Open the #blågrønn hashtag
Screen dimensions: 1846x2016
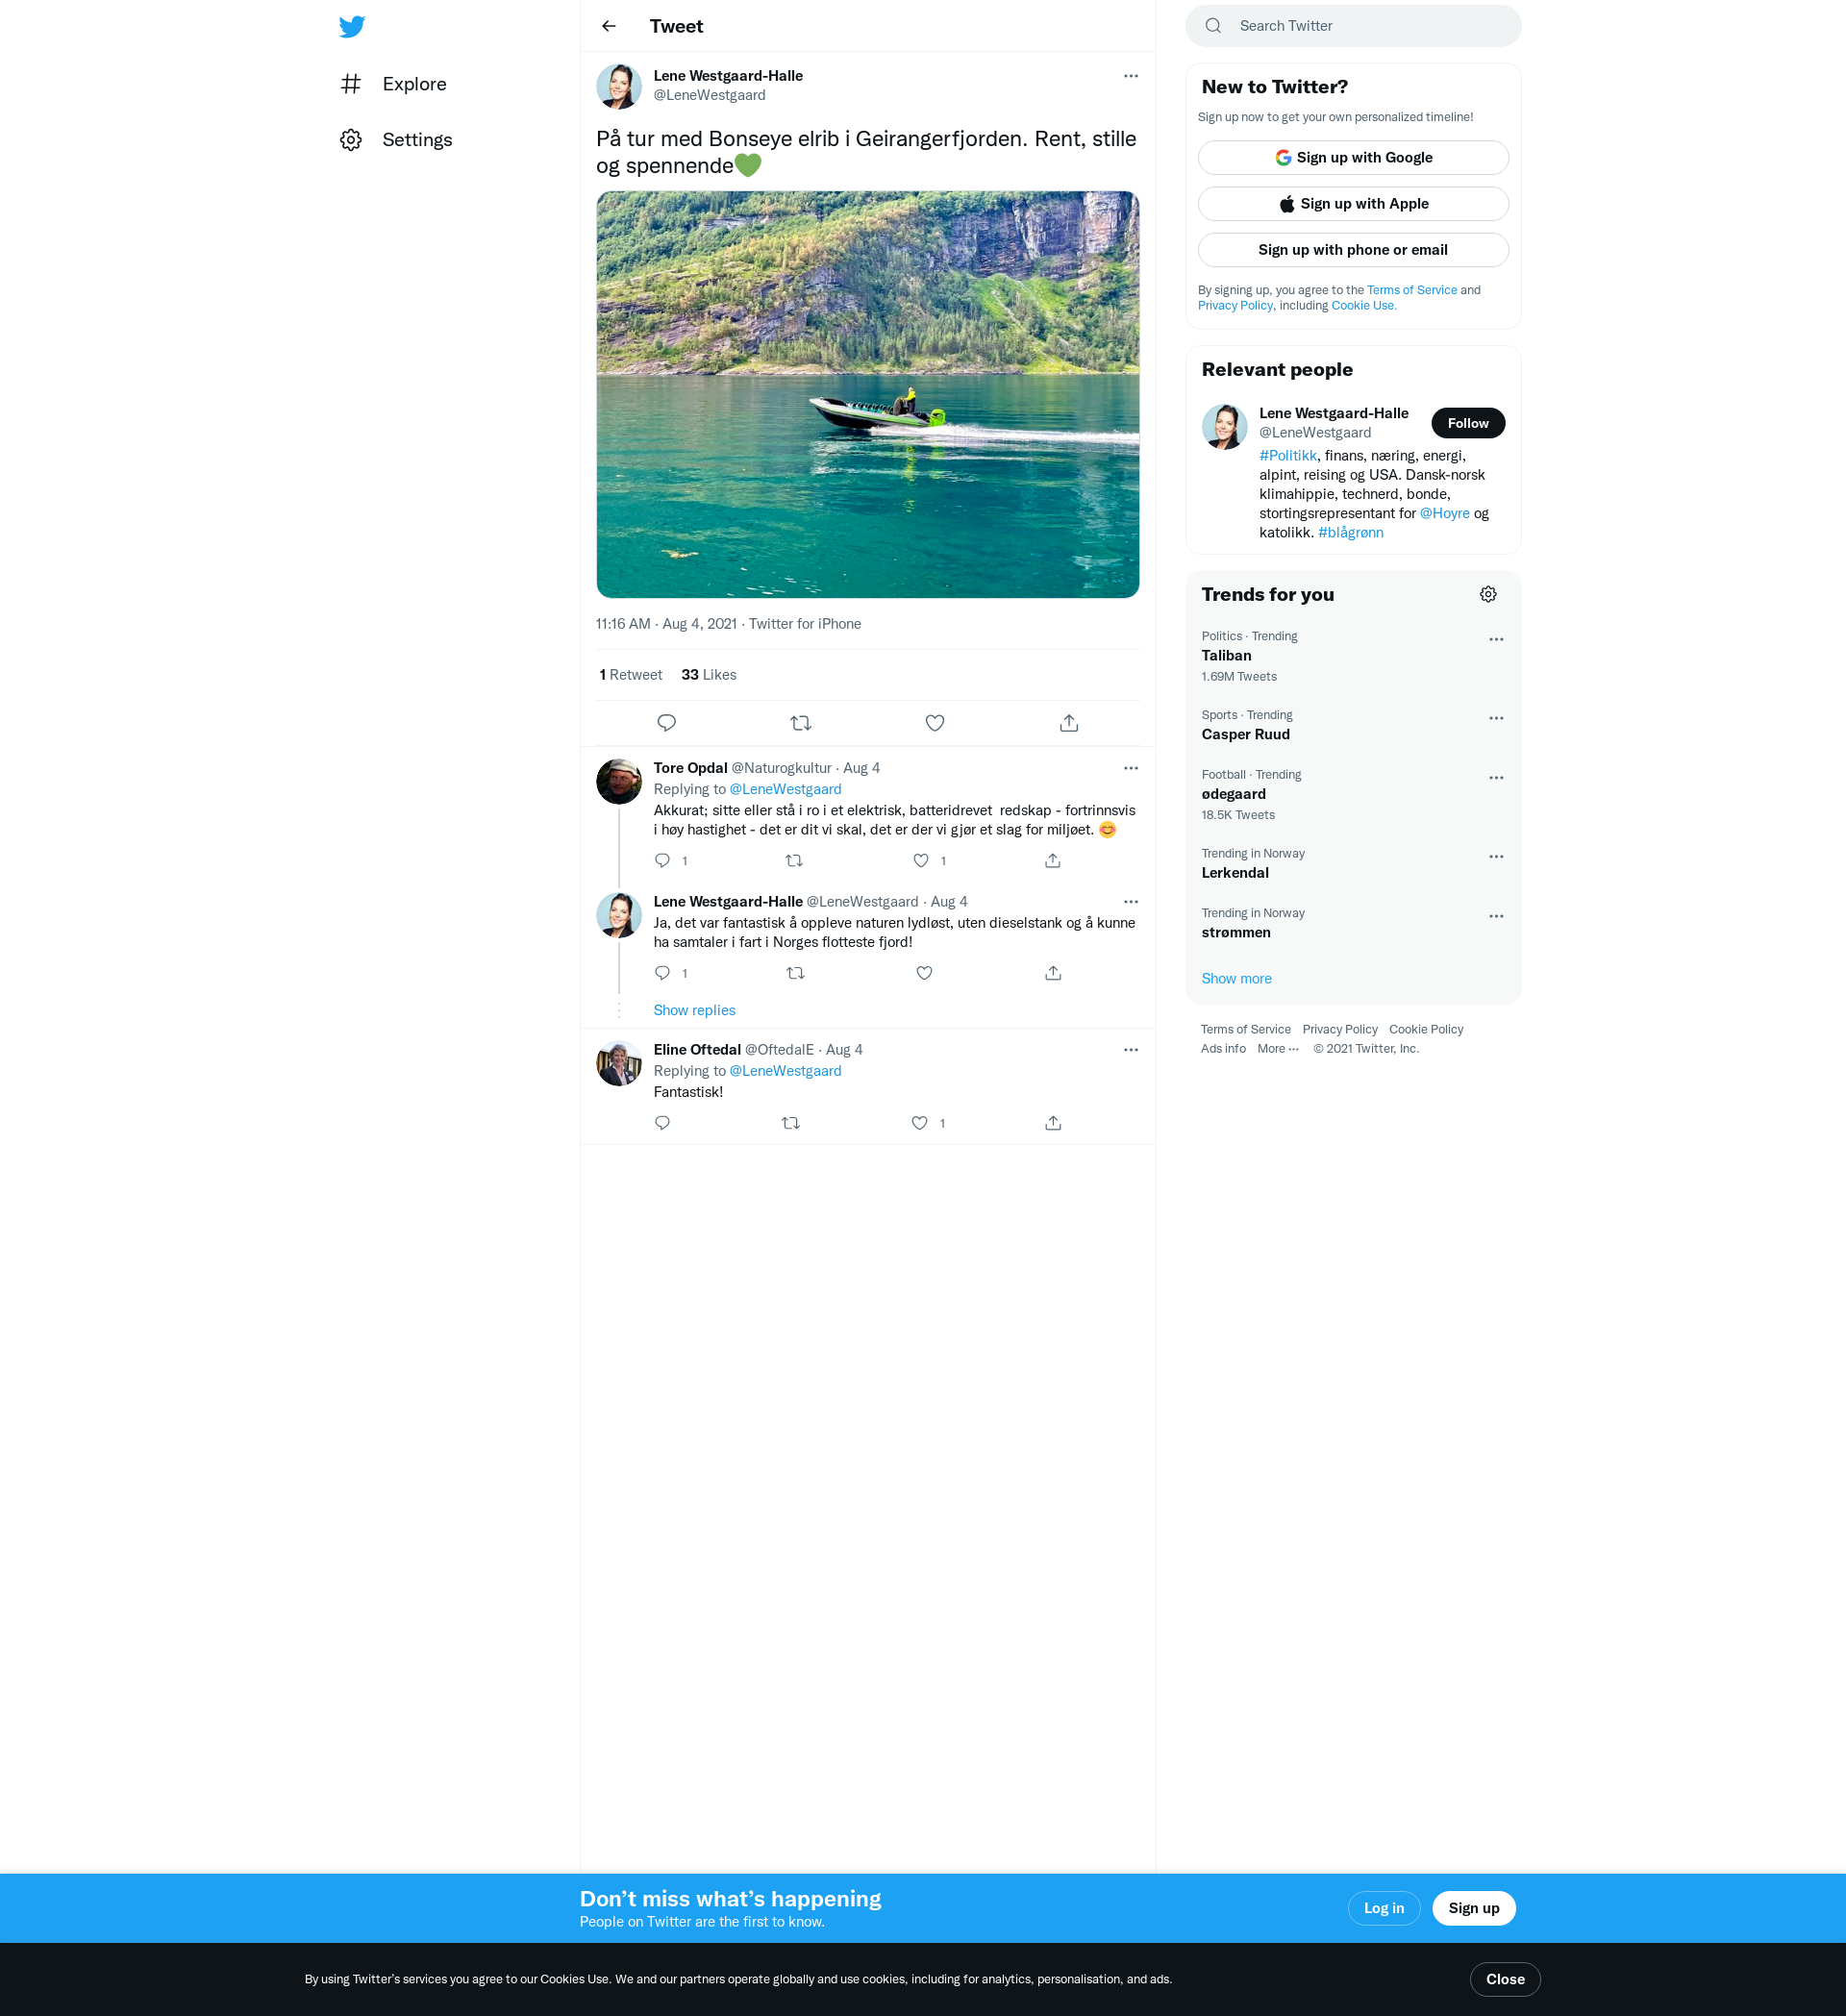[x=1350, y=533]
